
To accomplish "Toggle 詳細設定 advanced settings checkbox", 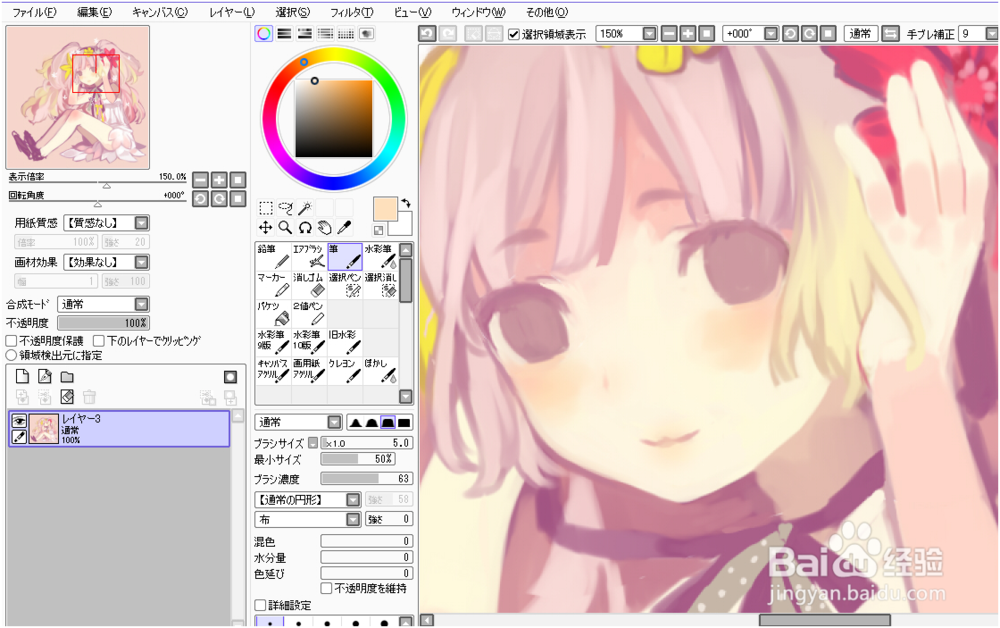I will pyautogui.click(x=260, y=605).
